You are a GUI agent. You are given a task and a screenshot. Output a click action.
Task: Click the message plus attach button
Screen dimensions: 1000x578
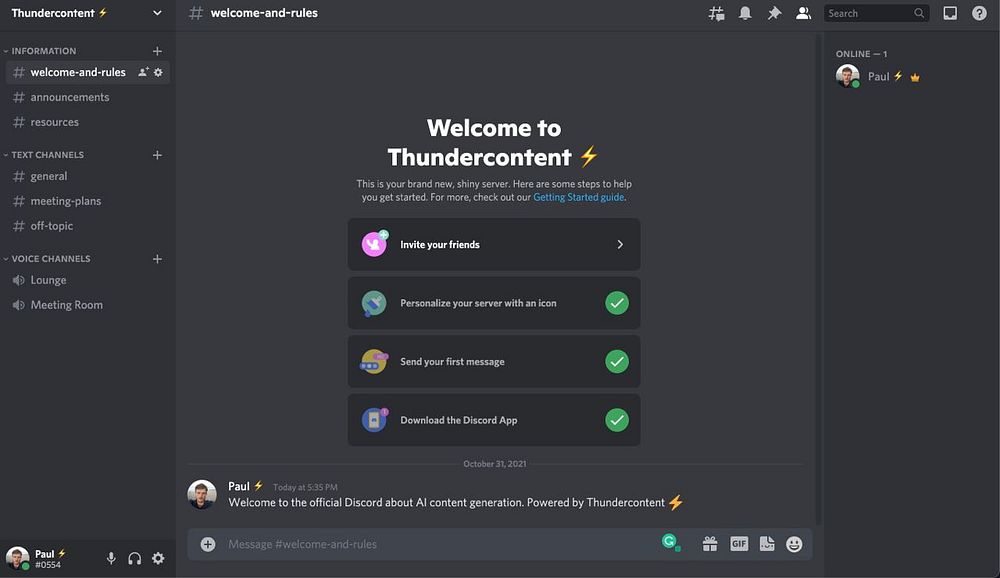208,544
